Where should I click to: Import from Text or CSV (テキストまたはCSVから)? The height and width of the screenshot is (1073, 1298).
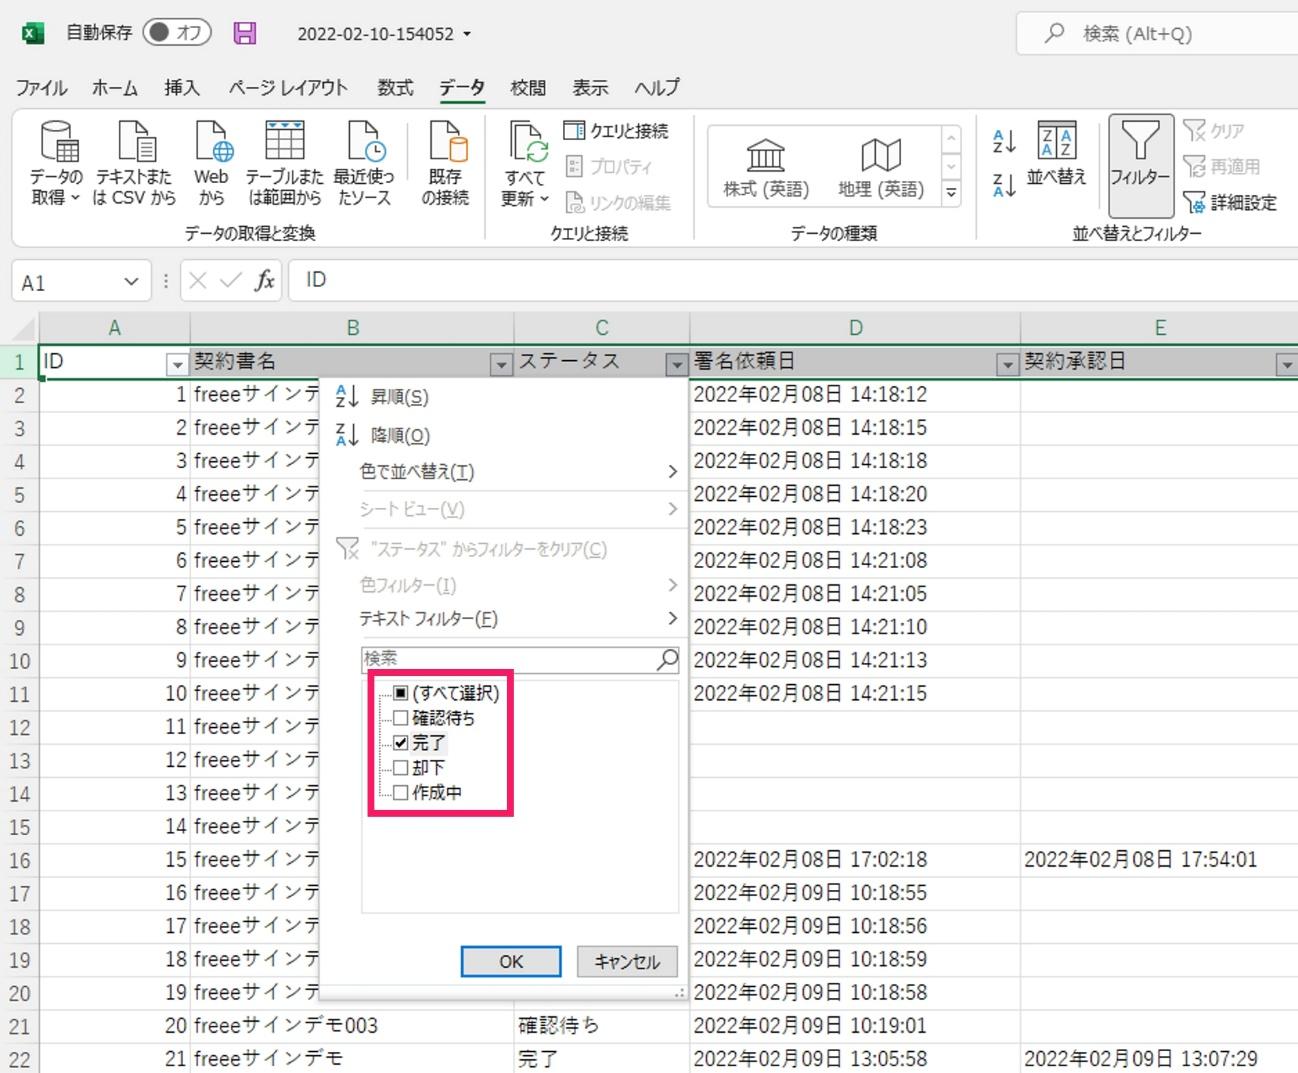coord(134,164)
